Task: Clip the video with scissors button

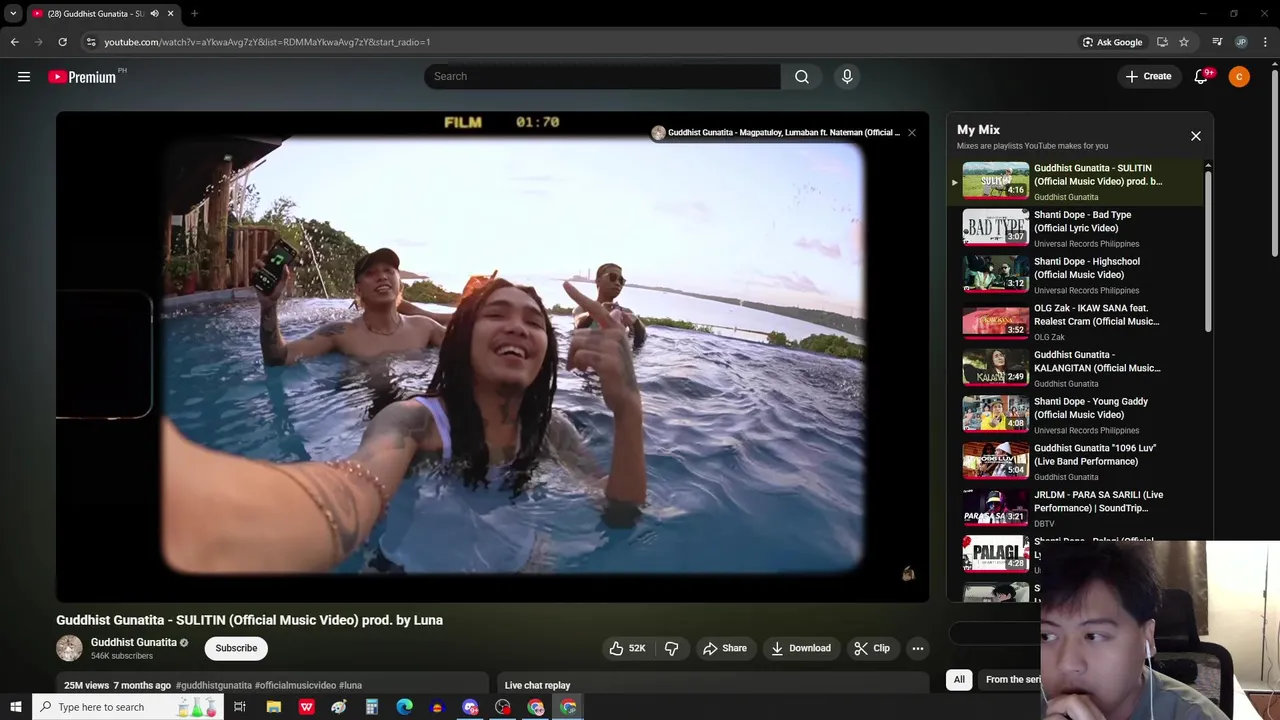Action: click(872, 648)
